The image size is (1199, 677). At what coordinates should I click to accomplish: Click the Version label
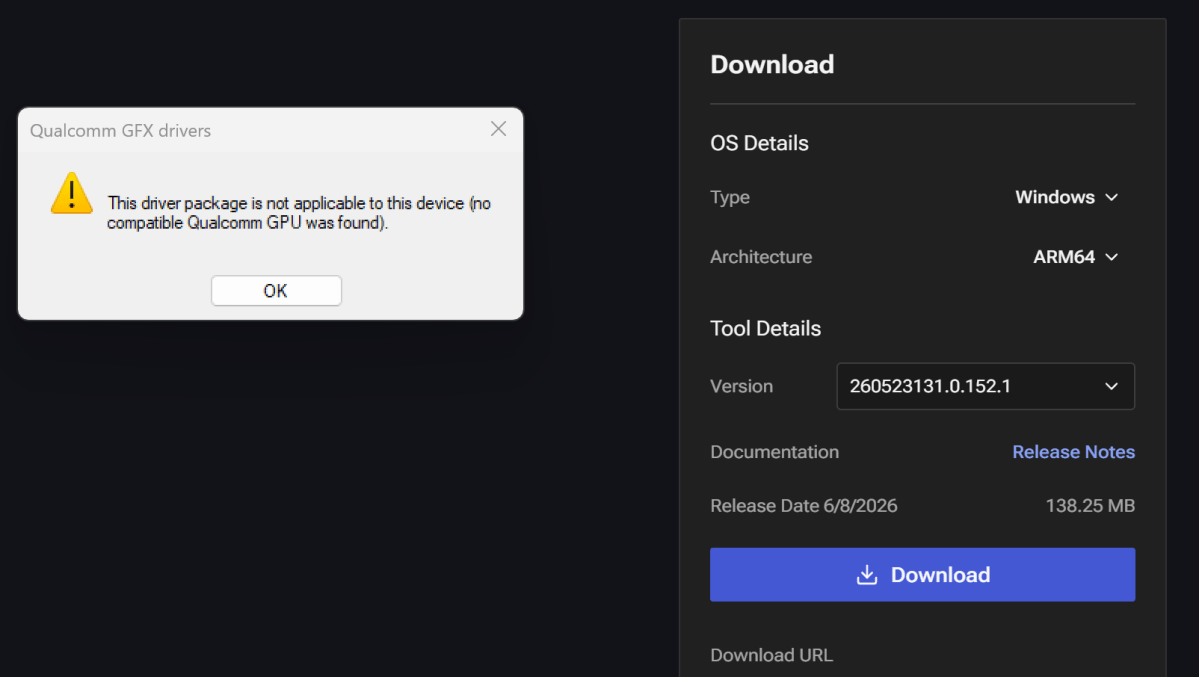(x=741, y=386)
